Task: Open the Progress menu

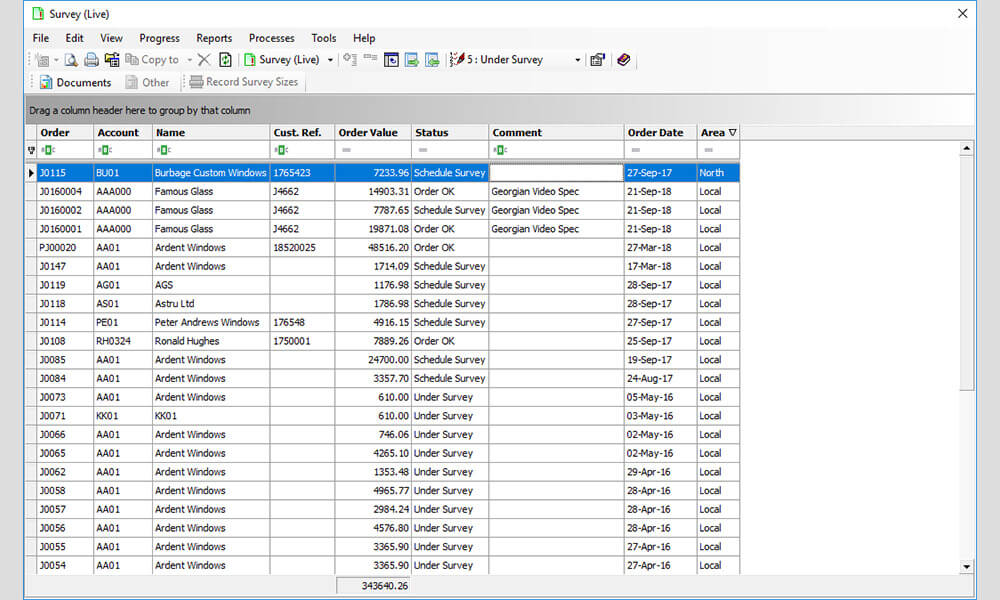Action: pos(159,38)
